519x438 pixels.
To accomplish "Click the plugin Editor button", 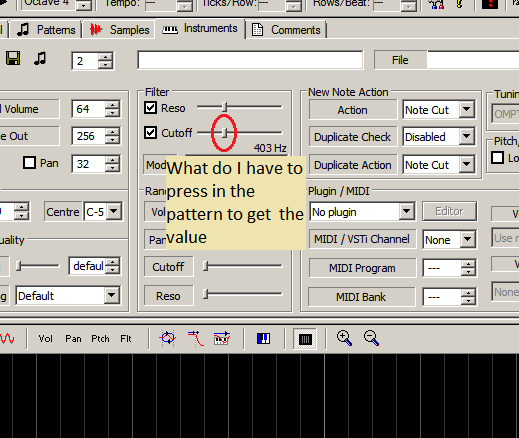I will tap(449, 211).
